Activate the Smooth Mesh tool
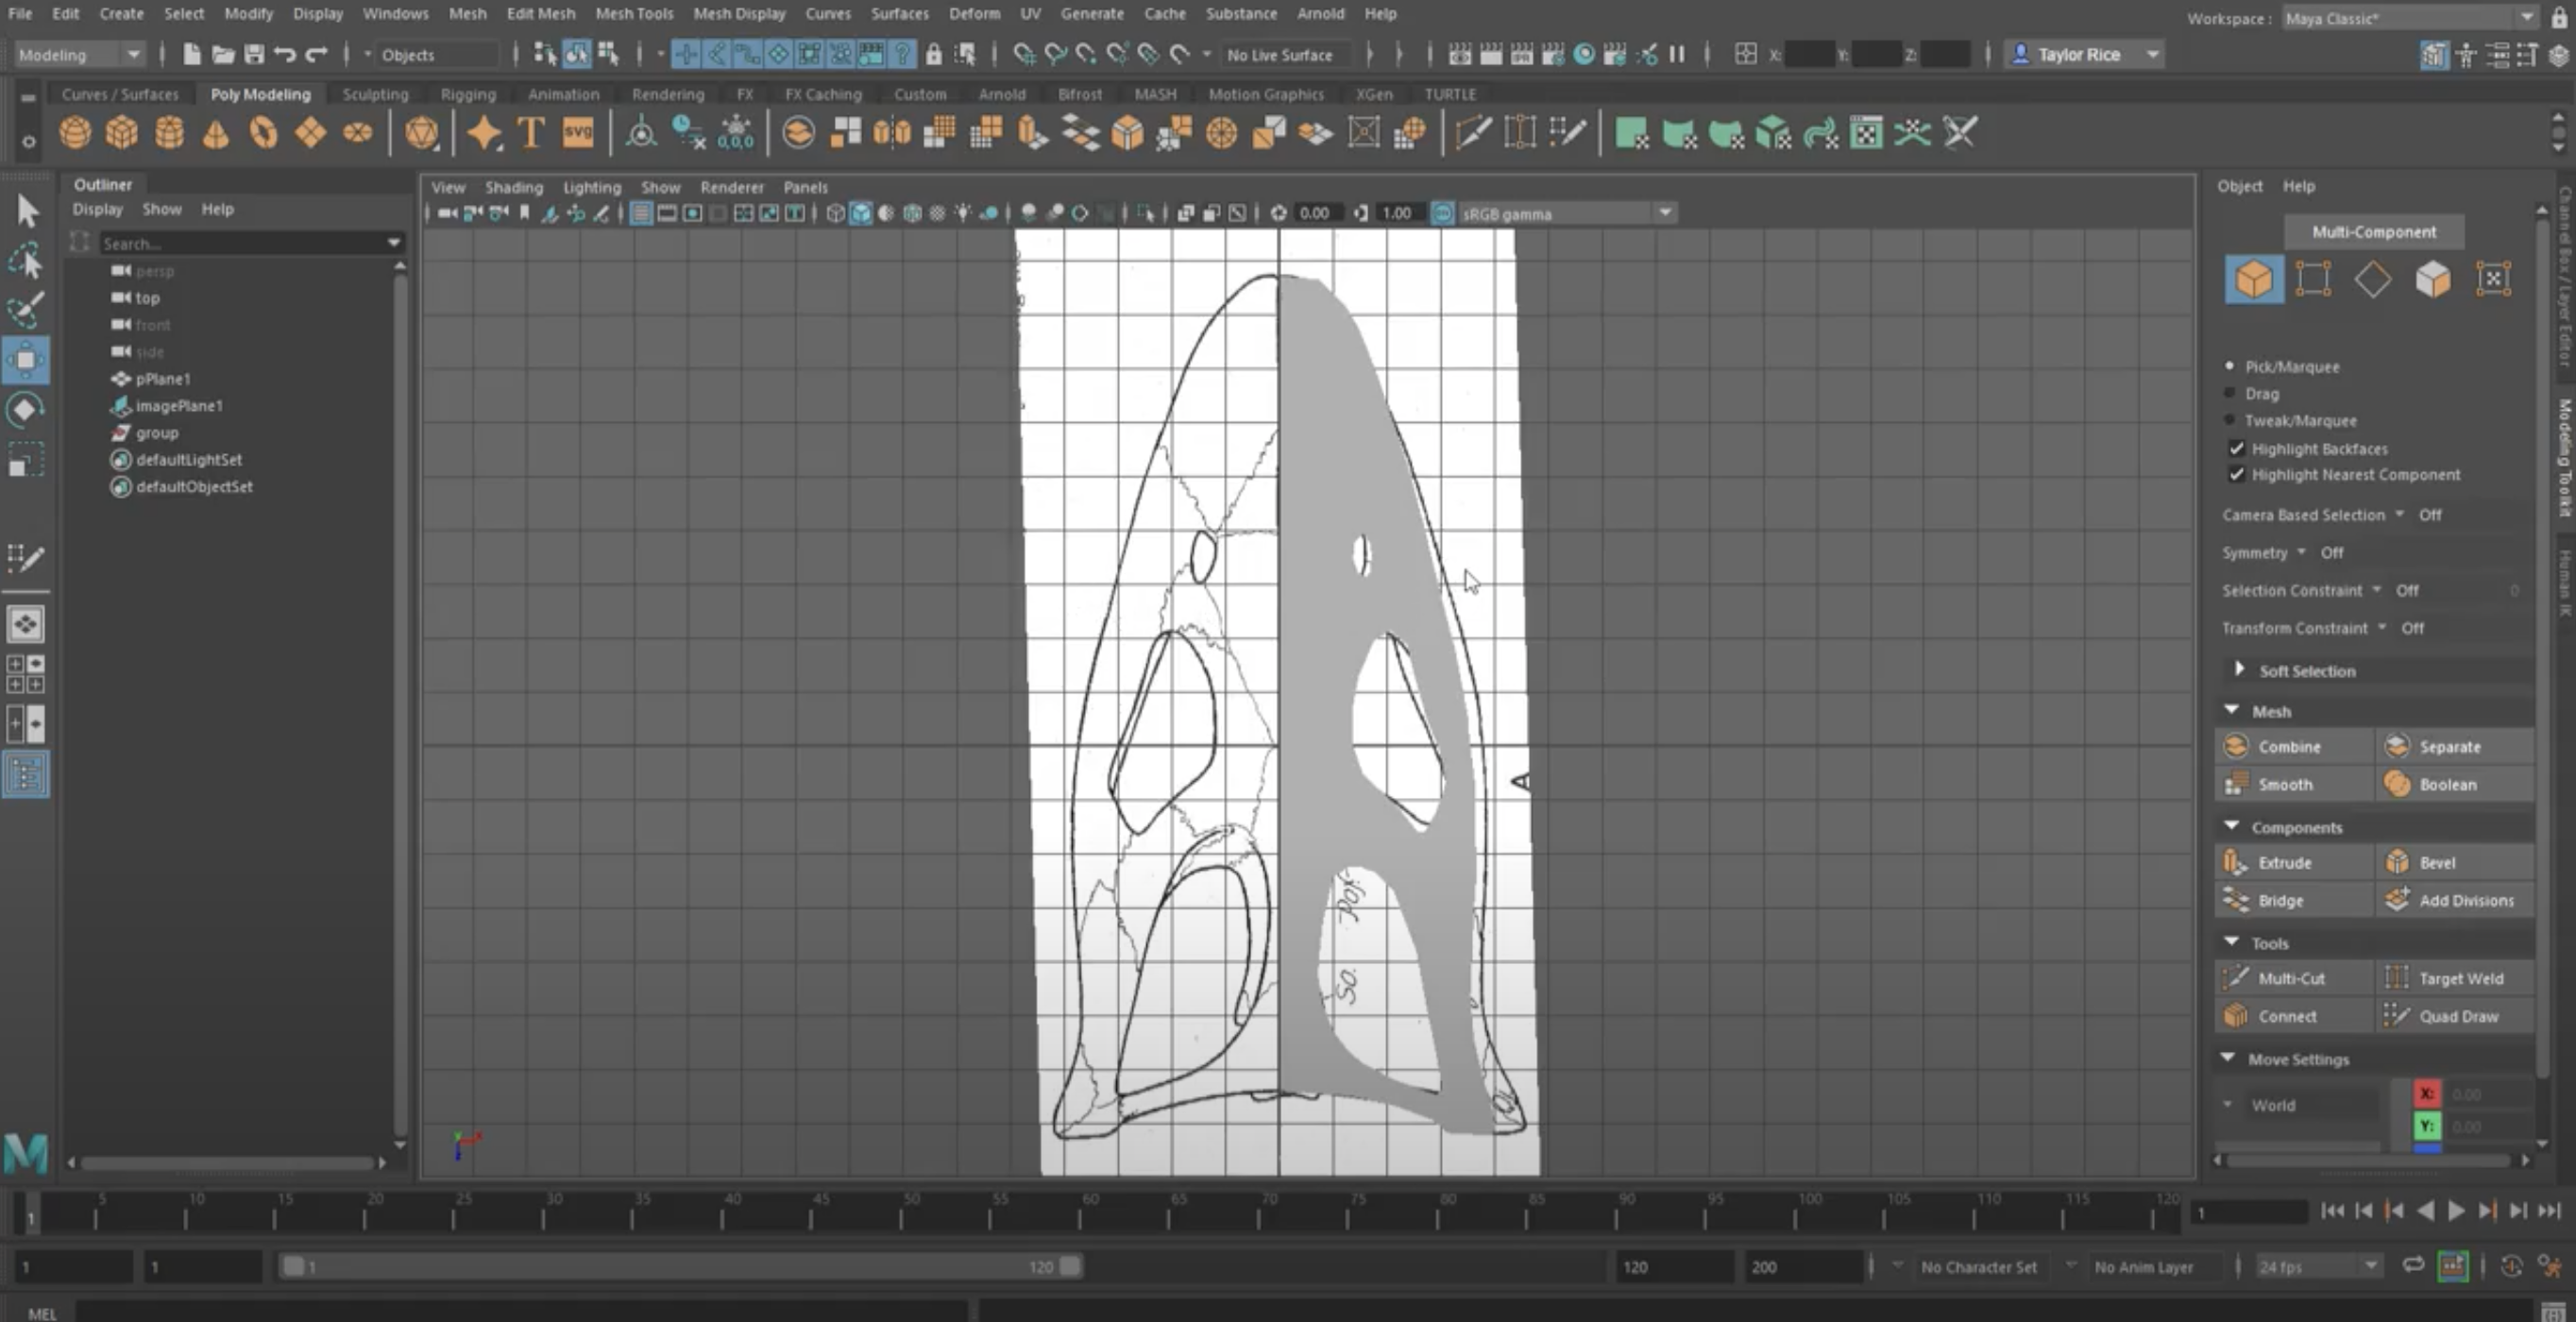This screenshot has height=1322, width=2576. [x=2284, y=784]
